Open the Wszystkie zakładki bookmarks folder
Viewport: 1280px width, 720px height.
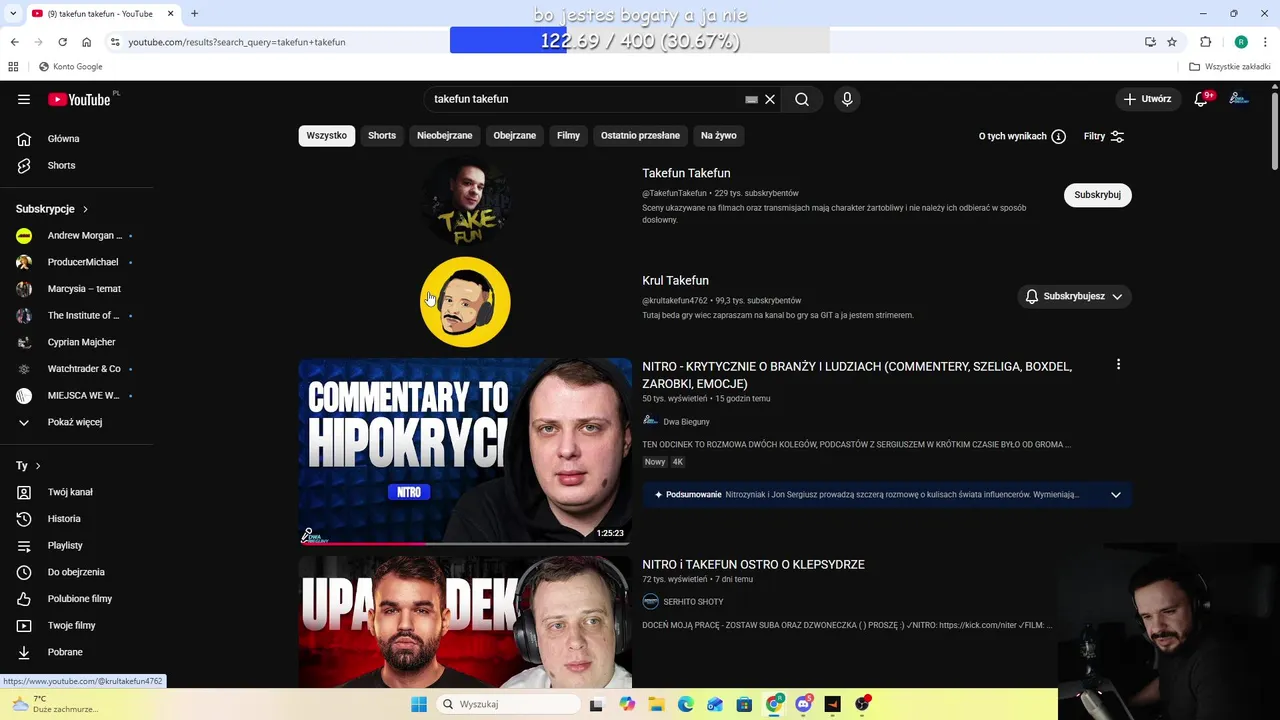(1230, 67)
